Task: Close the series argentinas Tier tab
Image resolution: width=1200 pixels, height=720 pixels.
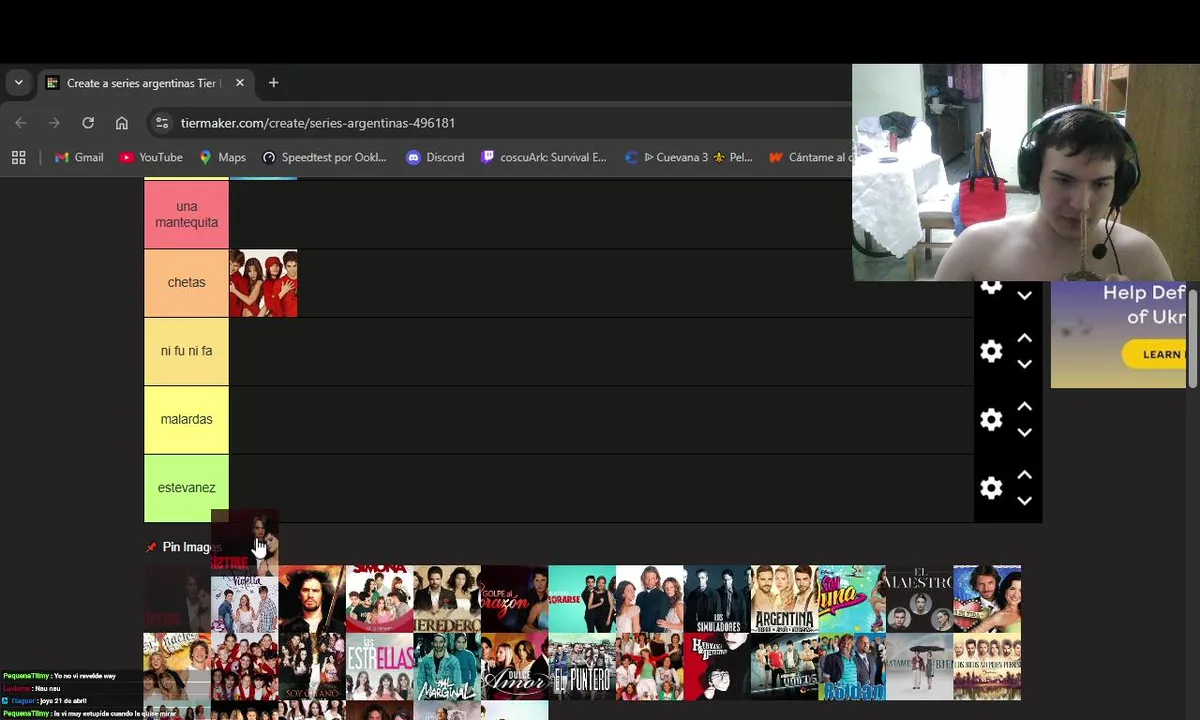Action: click(x=240, y=83)
